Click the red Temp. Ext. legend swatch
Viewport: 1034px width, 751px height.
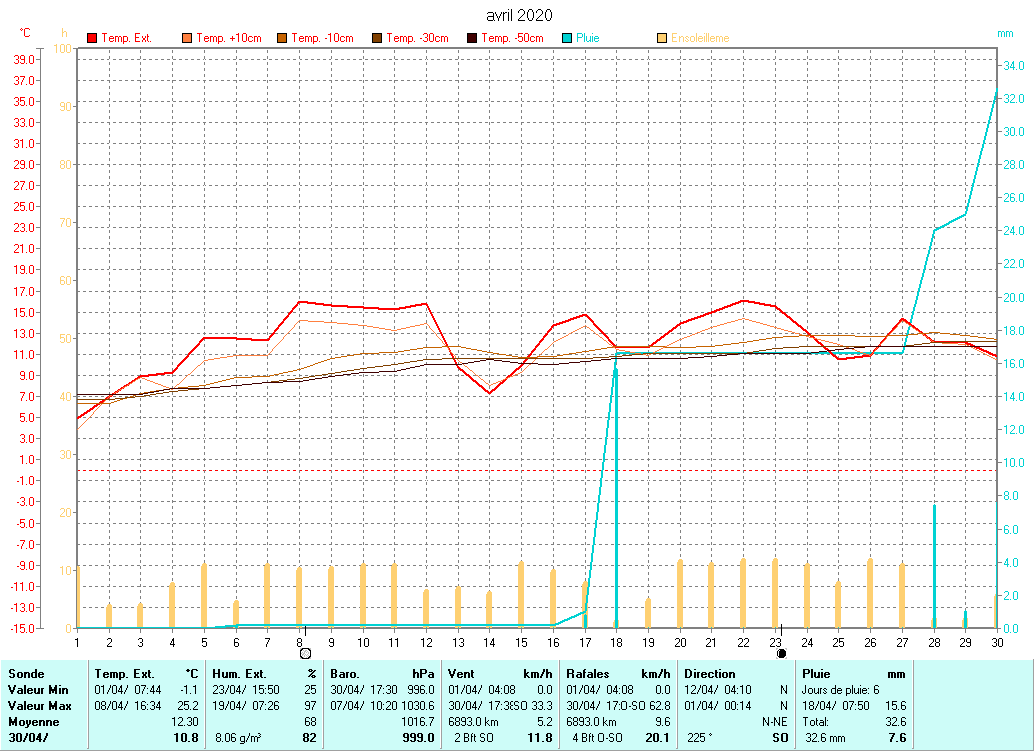coord(92,38)
